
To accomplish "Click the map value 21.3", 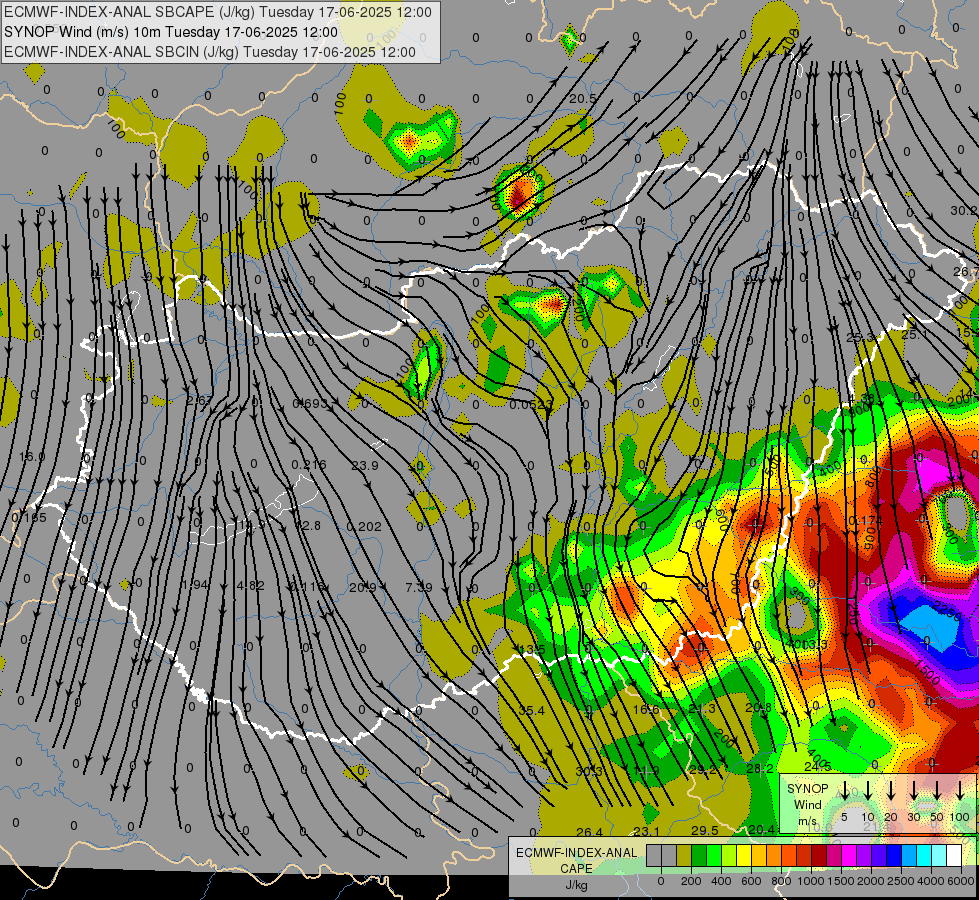I will [701, 709].
